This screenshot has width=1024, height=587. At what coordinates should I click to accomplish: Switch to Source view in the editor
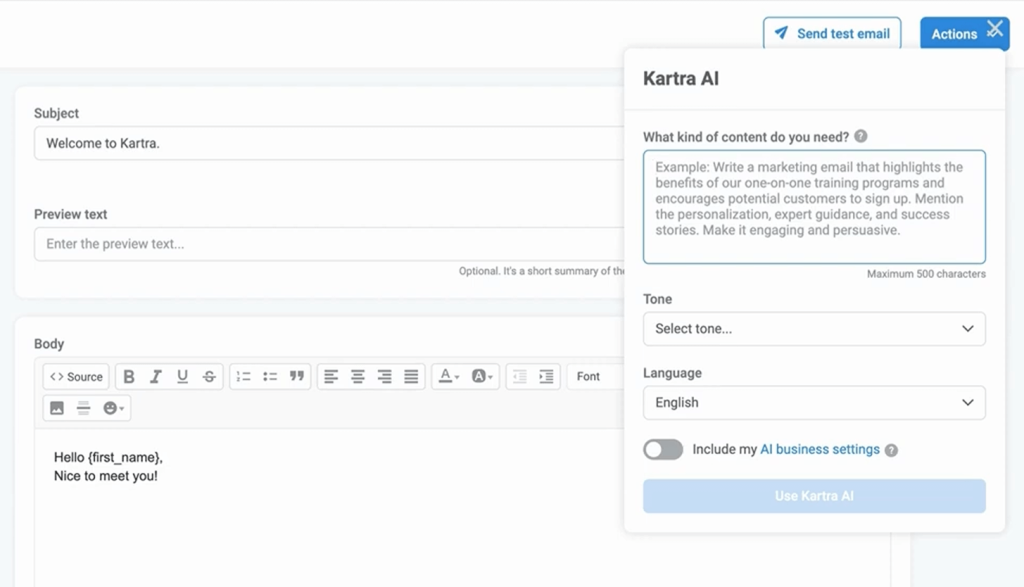[75, 377]
